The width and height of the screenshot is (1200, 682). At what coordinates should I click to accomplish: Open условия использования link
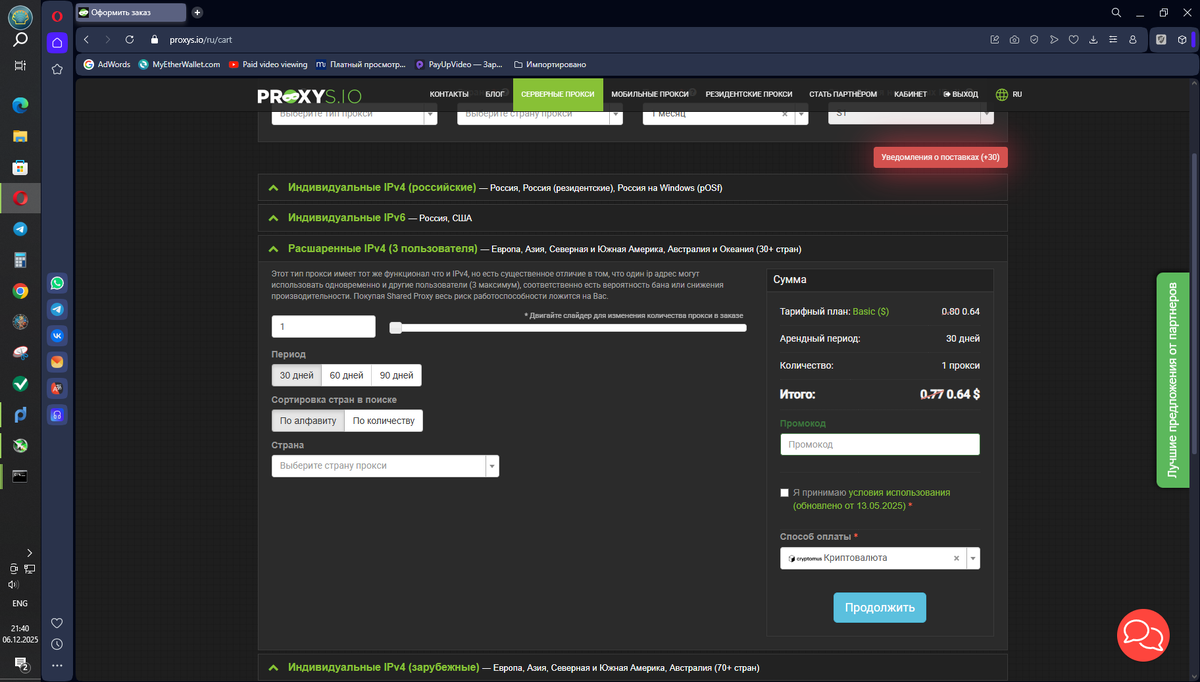point(899,492)
